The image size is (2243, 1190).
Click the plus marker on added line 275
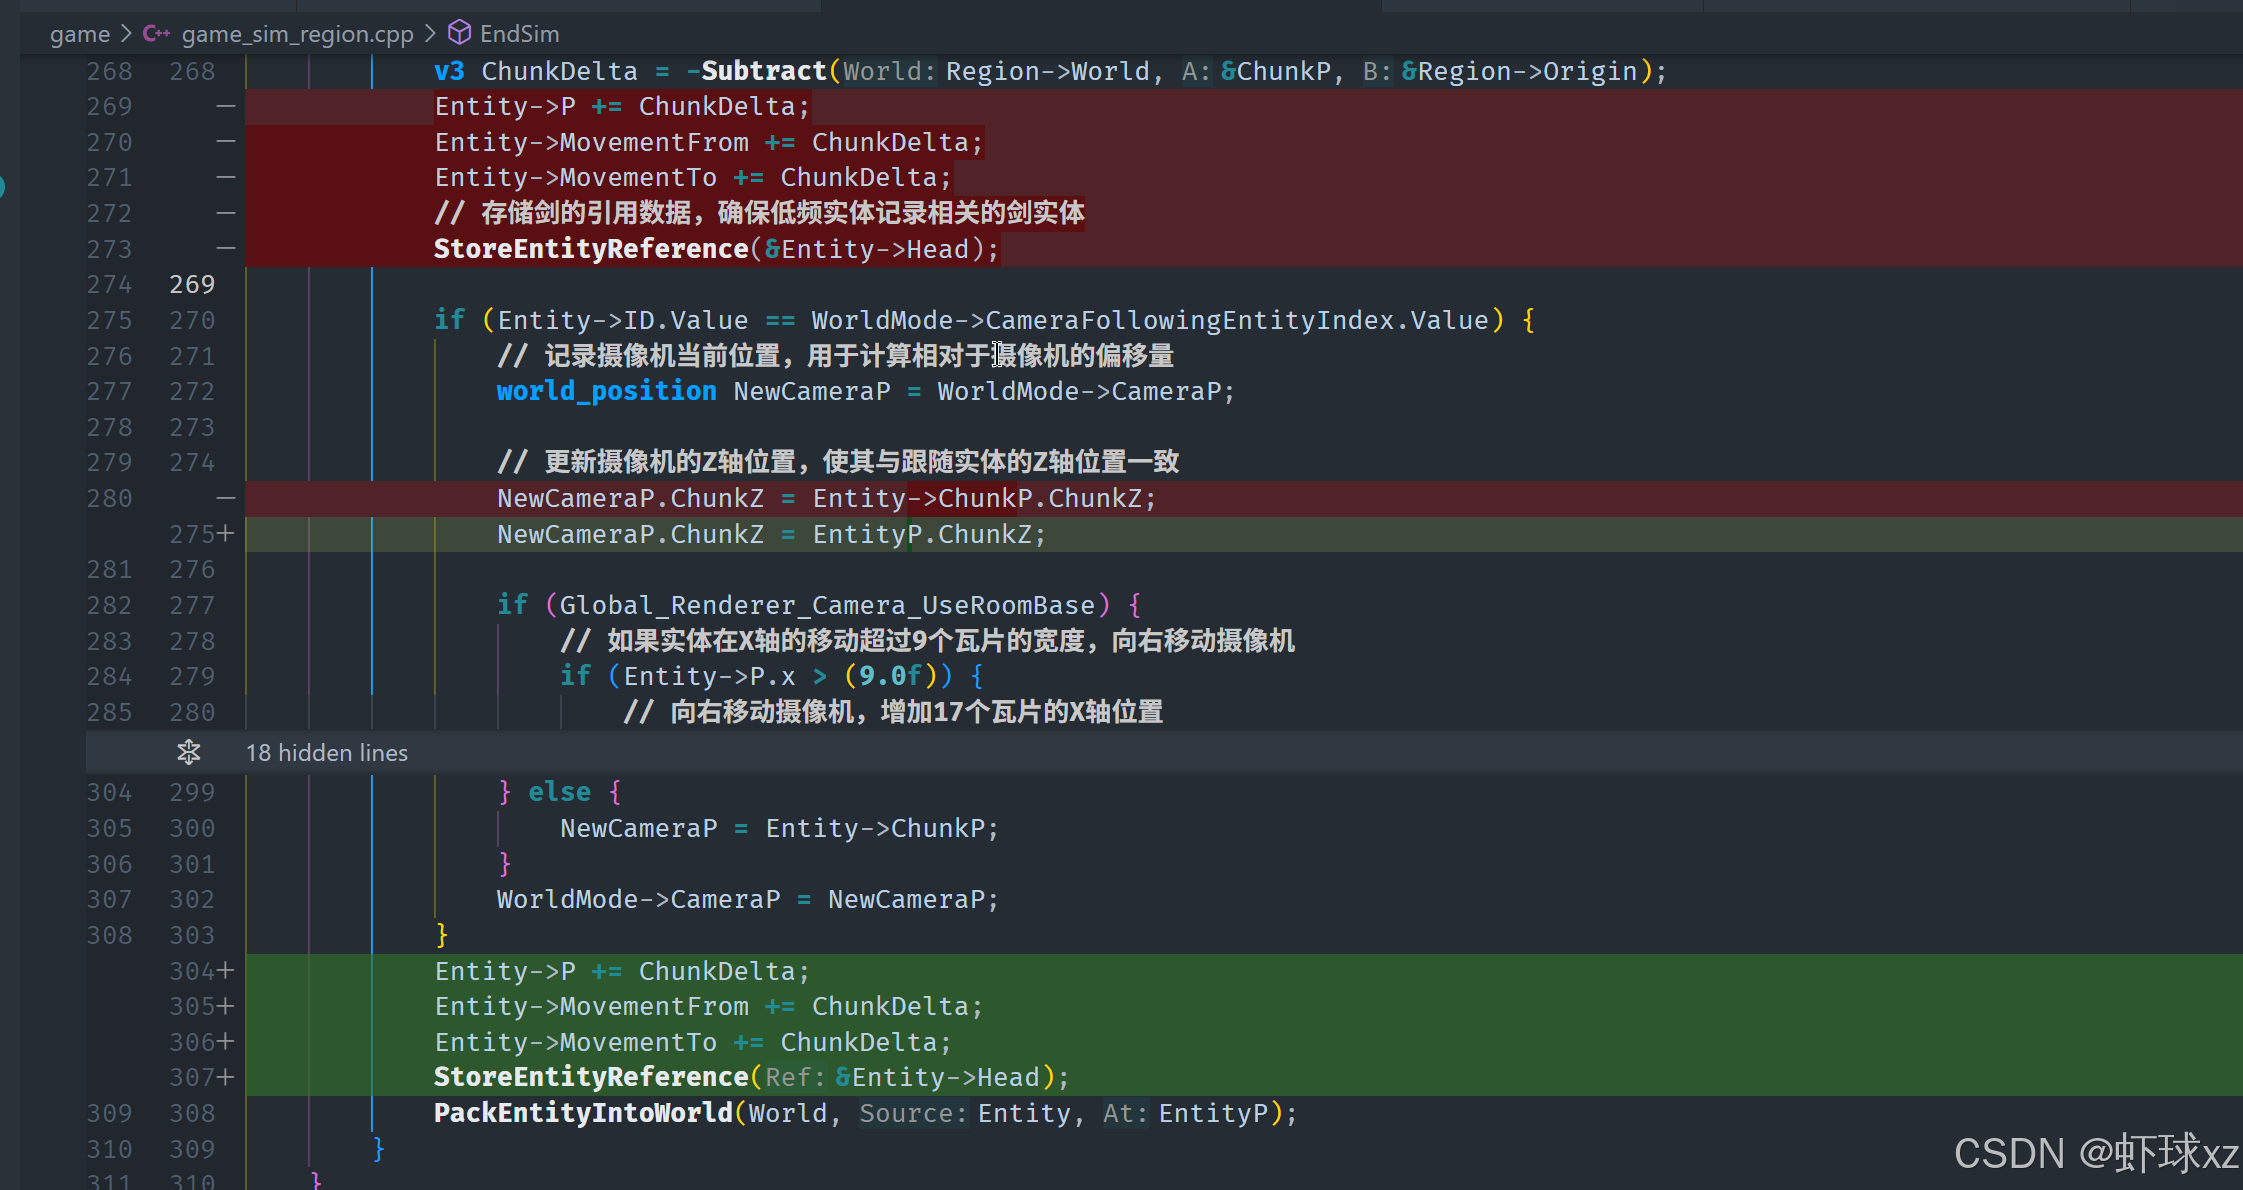tap(226, 534)
